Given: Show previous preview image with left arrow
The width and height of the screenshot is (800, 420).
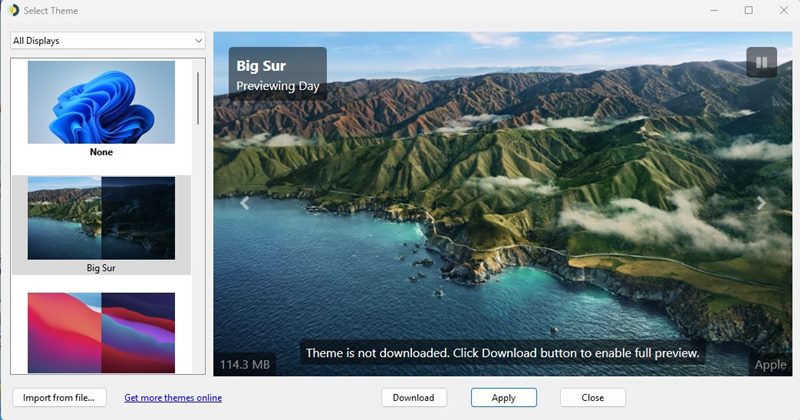Looking at the screenshot, I should 245,203.
